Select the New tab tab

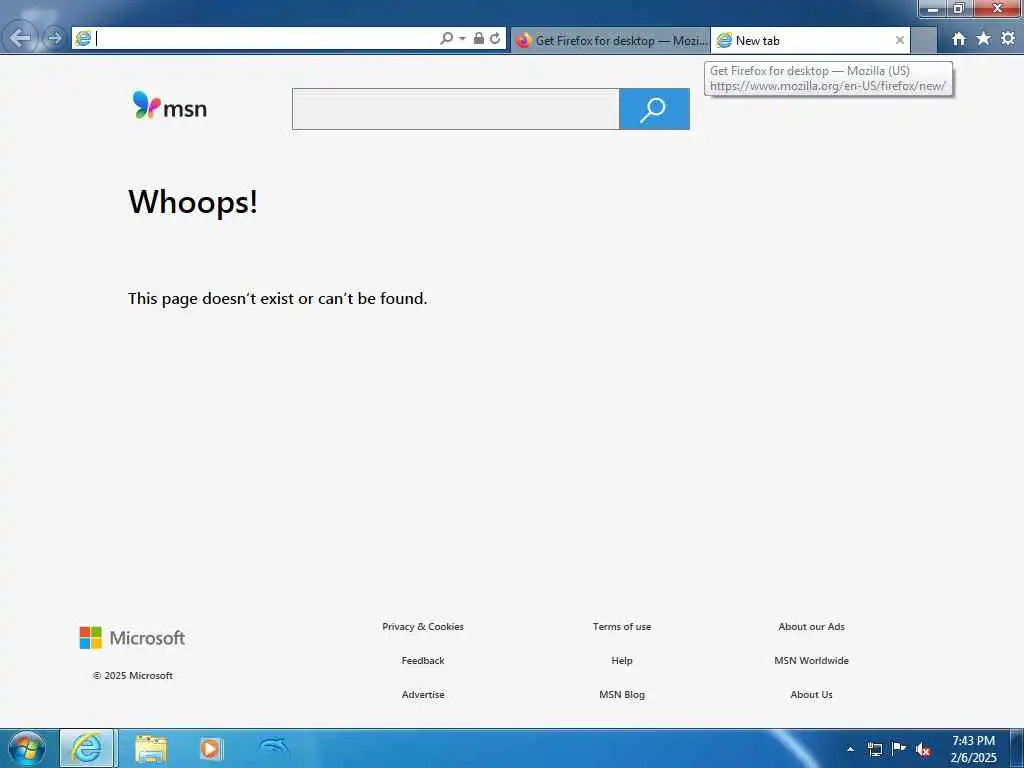pyautogui.click(x=810, y=40)
